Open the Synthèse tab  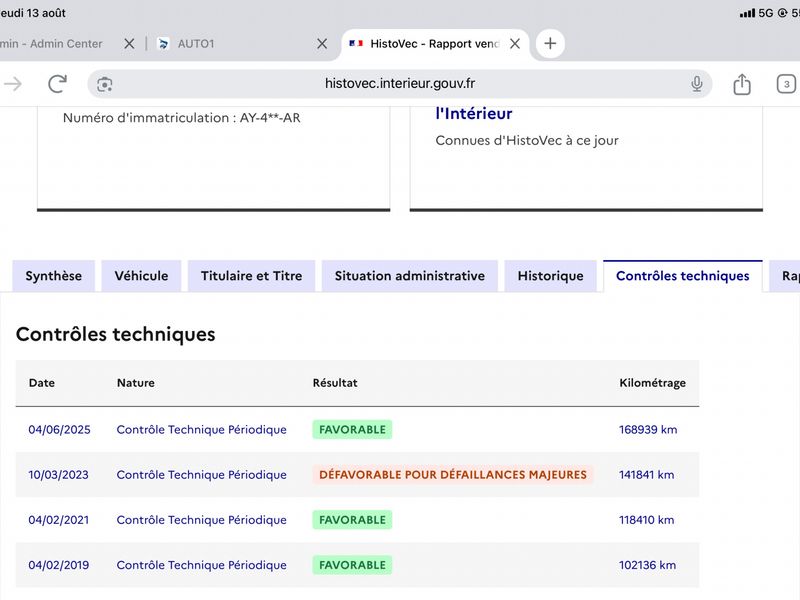point(54,276)
